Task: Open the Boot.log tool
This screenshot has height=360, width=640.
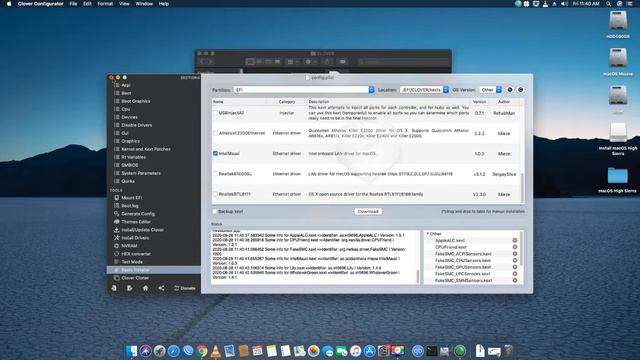Action: tap(129, 206)
